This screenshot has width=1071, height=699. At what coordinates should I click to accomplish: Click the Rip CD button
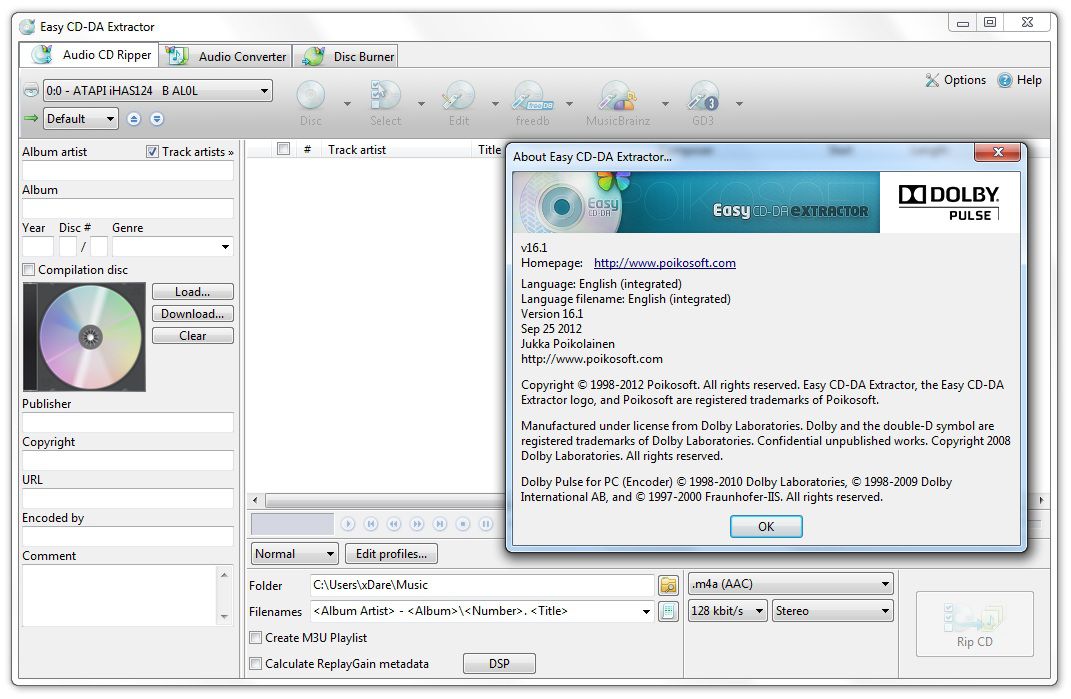pyautogui.click(x=974, y=624)
